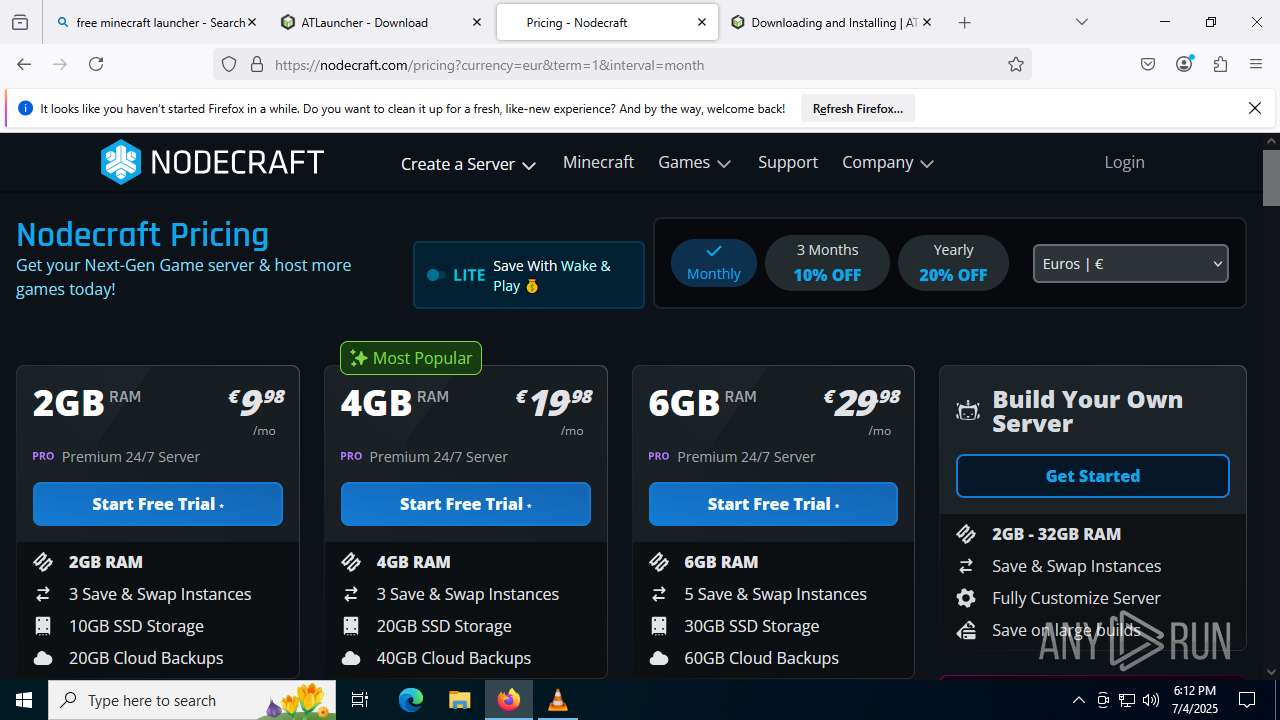Open the Euros currency dropdown

(x=1130, y=264)
